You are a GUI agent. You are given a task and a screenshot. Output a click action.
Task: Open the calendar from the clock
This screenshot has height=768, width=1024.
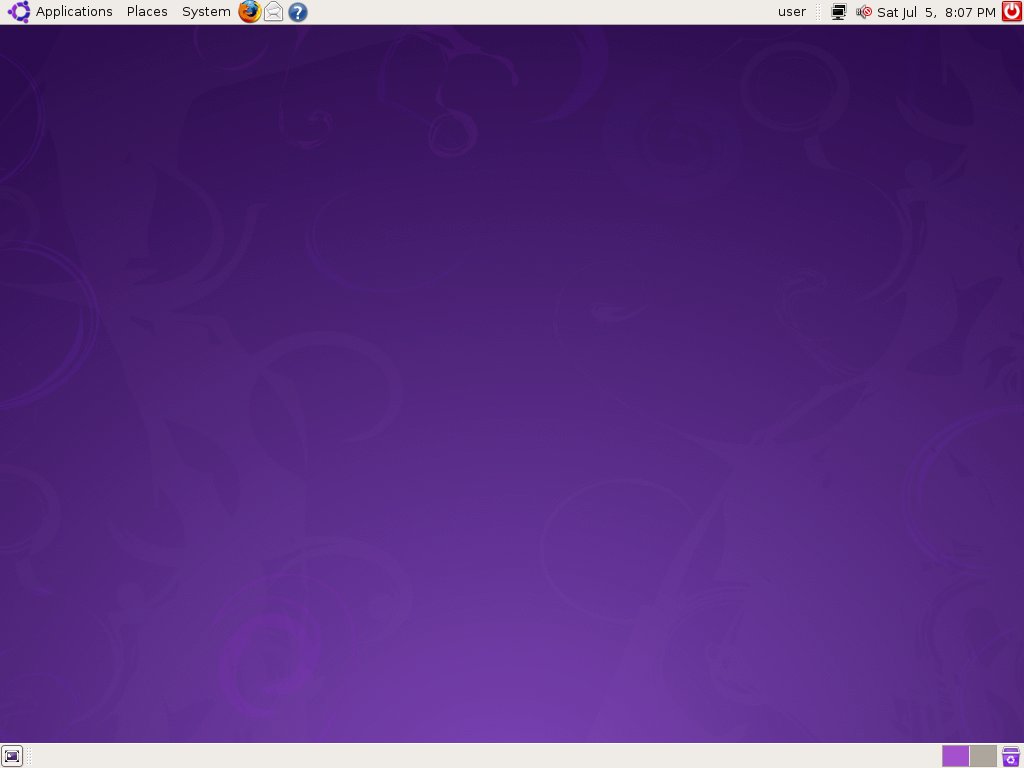pyautogui.click(x=936, y=12)
